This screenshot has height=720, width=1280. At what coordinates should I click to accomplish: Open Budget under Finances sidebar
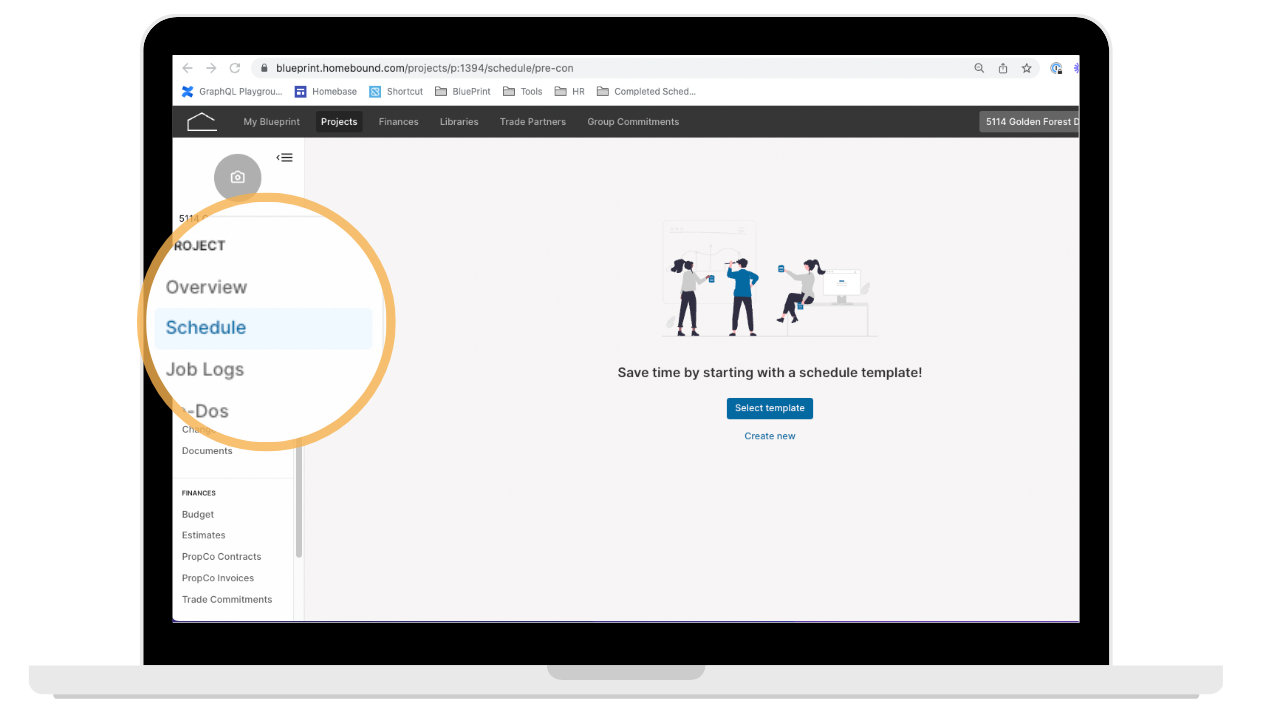(x=198, y=514)
